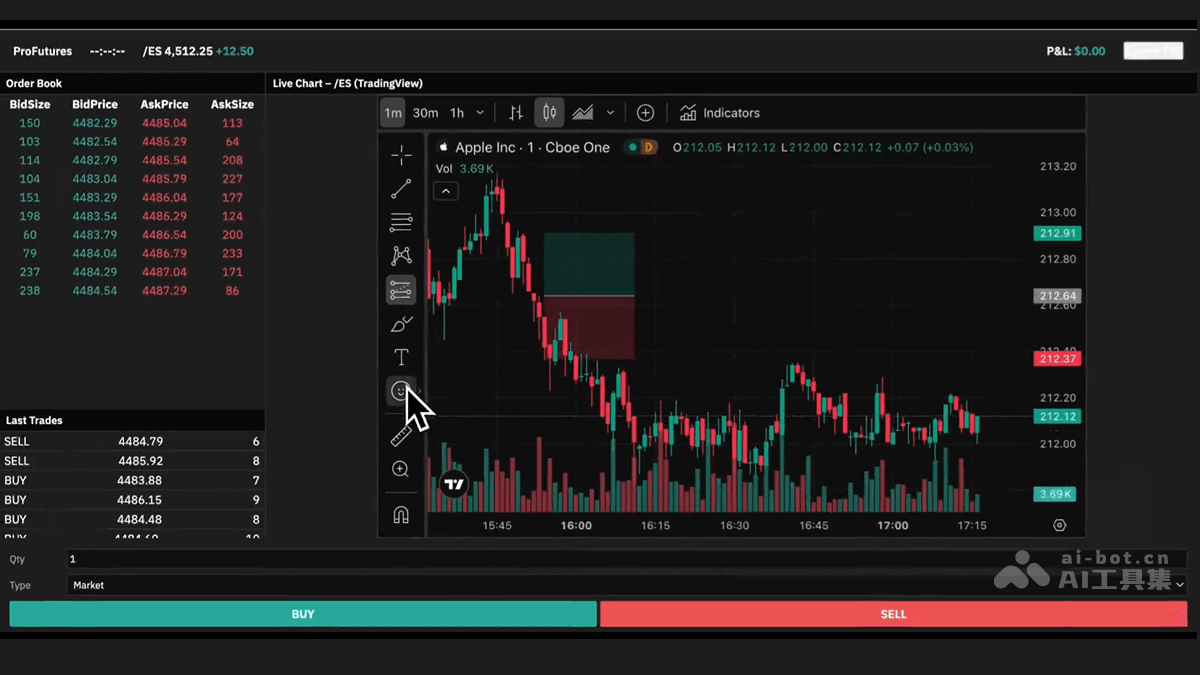This screenshot has height=675, width=1200.
Task: Switch to the 30m timeframe
Action: click(425, 113)
